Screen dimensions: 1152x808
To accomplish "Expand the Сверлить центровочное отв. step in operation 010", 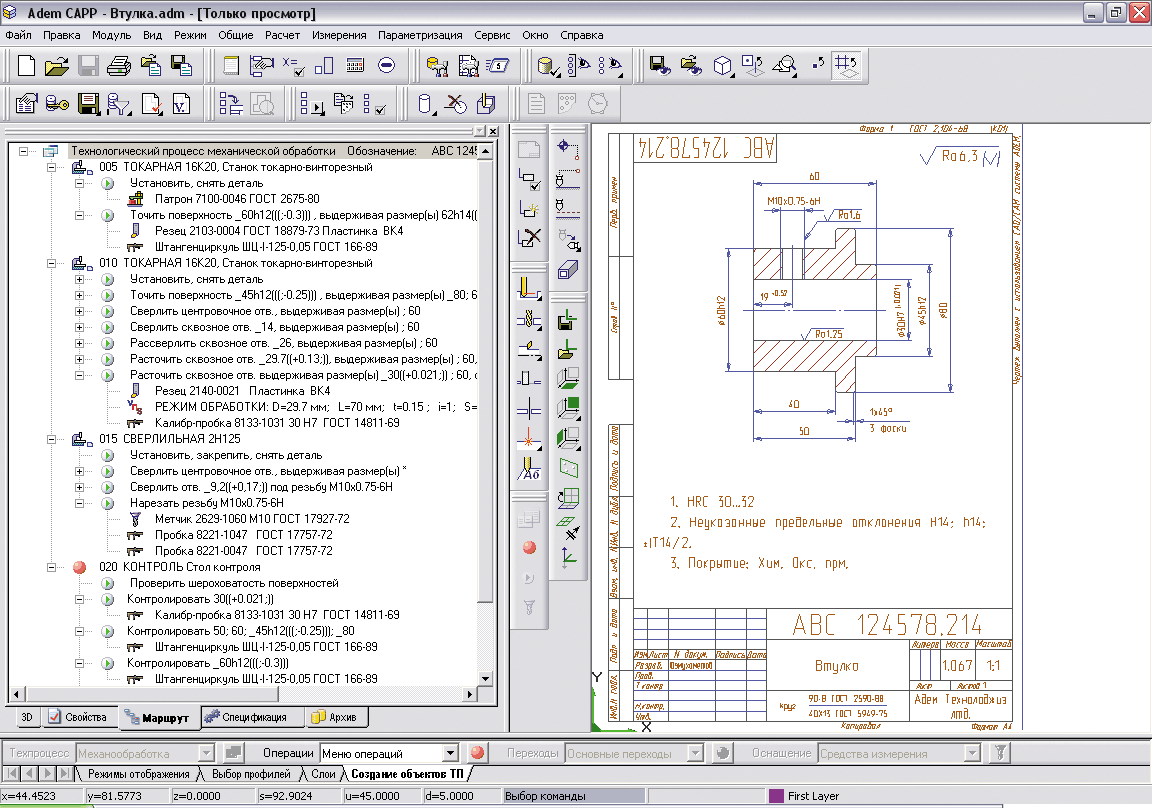I will [80, 311].
